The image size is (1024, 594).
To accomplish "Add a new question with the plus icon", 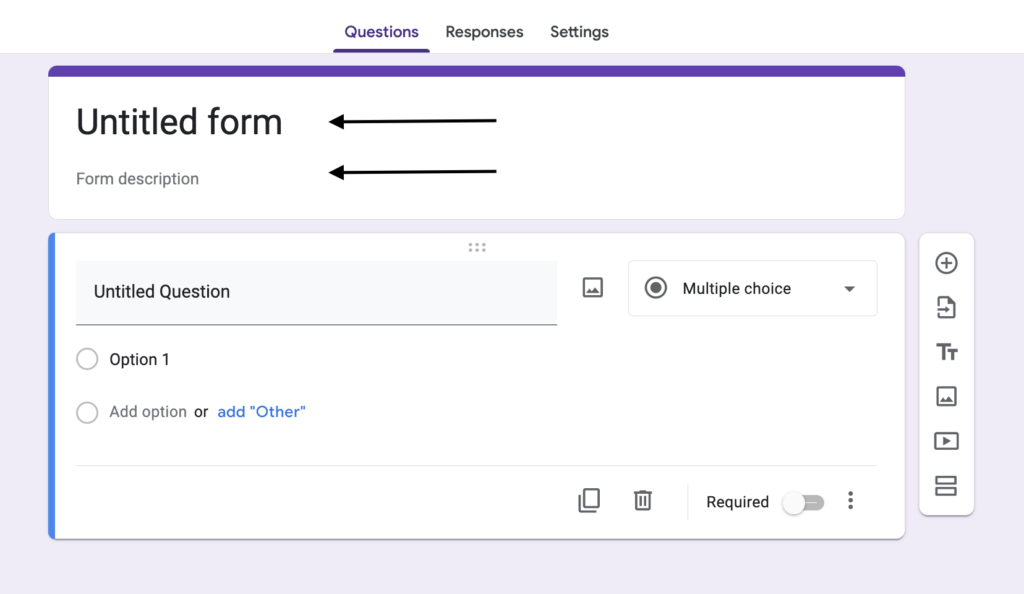I will point(946,263).
